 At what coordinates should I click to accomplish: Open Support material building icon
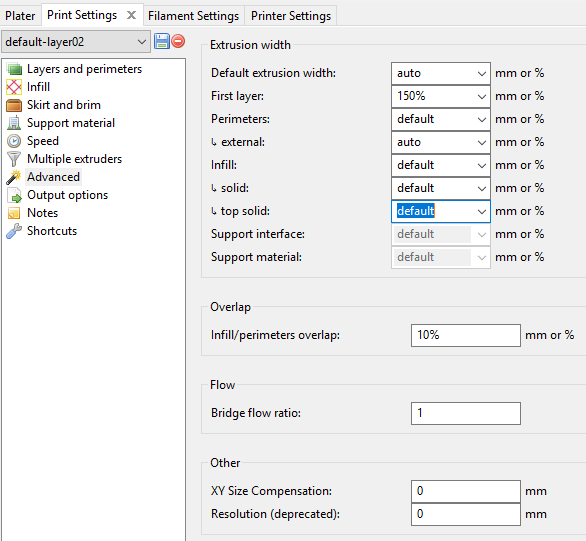14,123
